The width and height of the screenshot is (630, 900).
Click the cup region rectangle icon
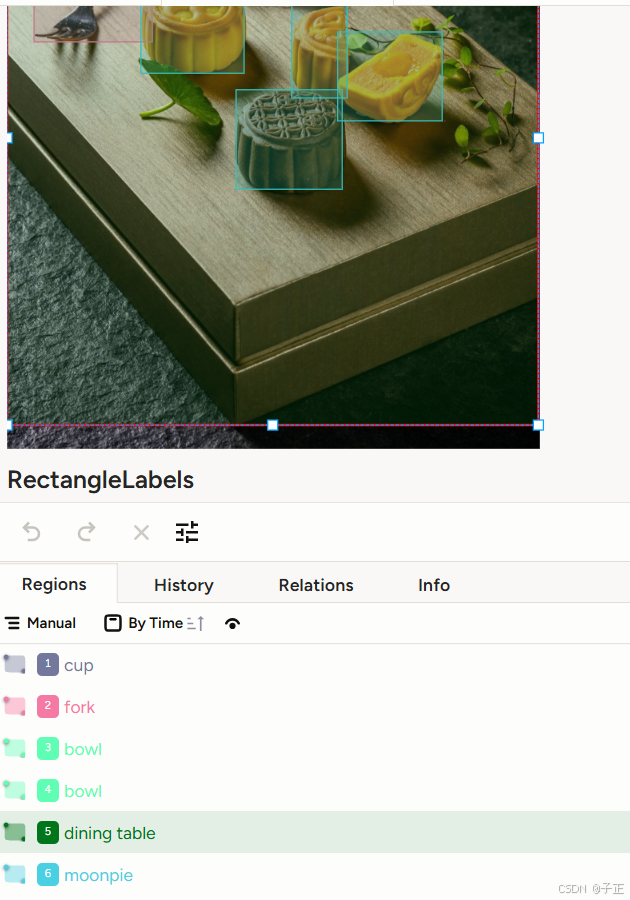(x=14, y=665)
